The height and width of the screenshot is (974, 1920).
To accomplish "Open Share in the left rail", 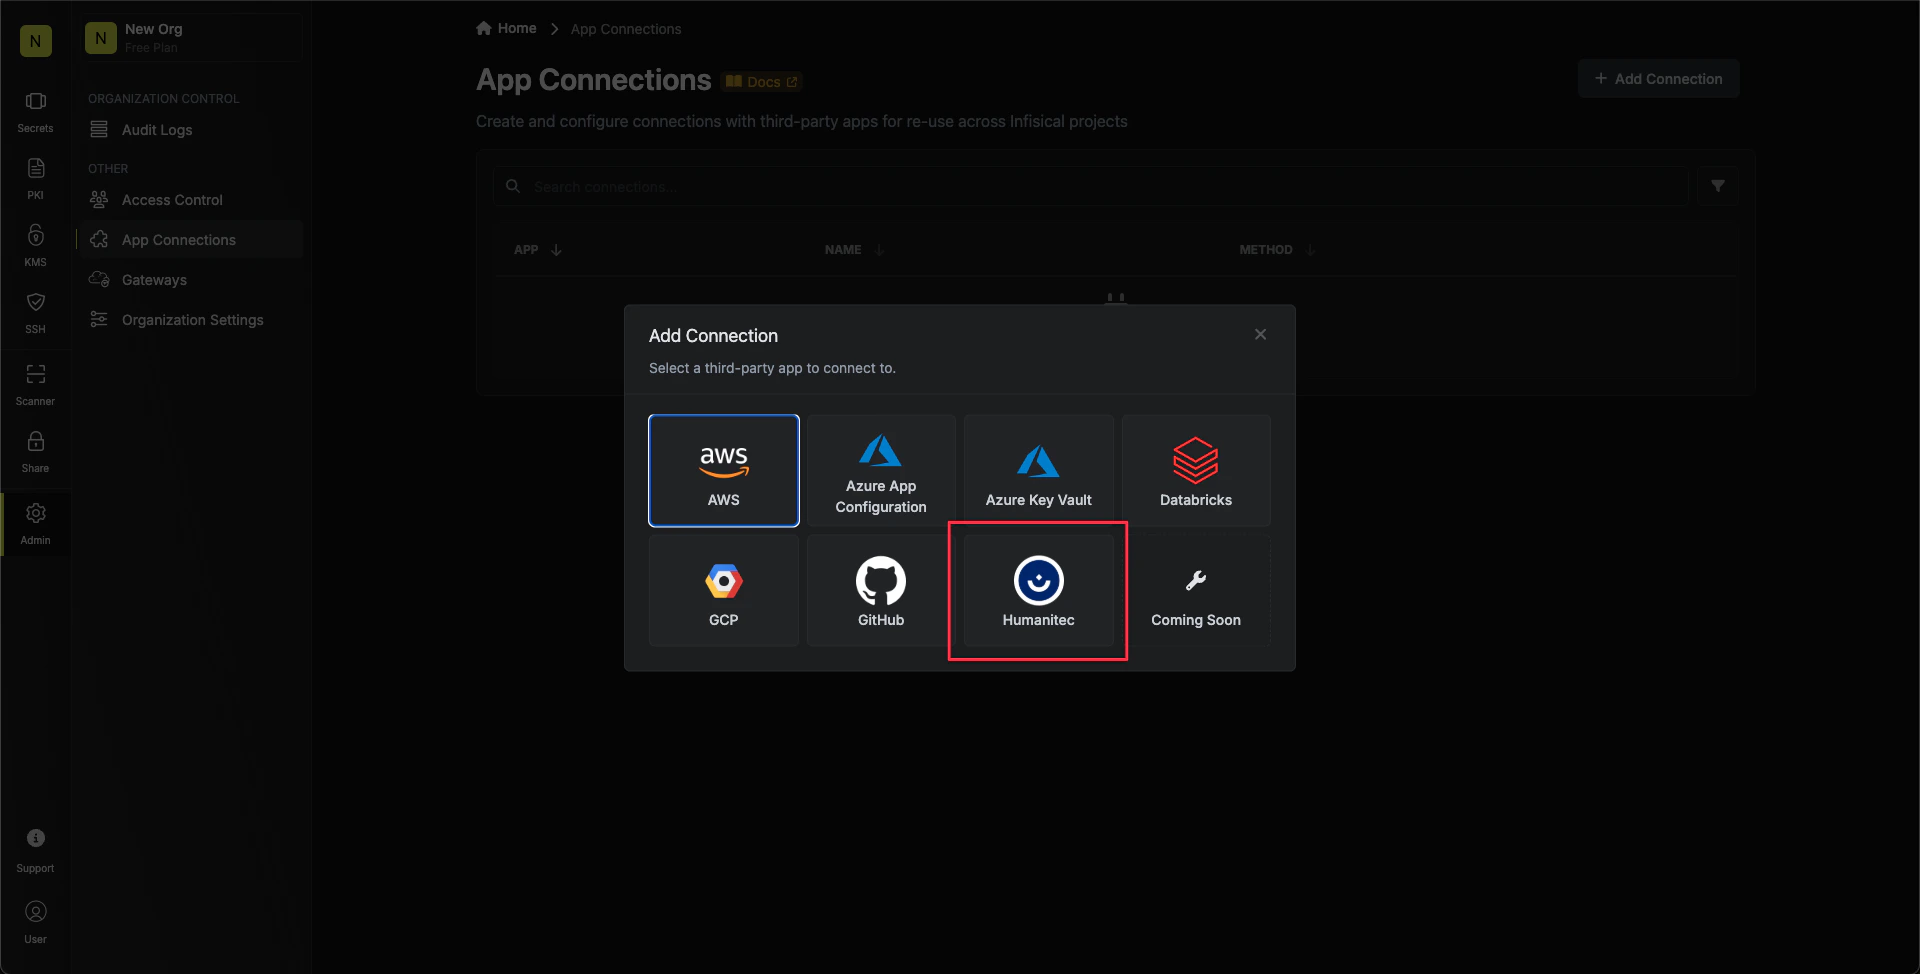I will click(x=35, y=452).
